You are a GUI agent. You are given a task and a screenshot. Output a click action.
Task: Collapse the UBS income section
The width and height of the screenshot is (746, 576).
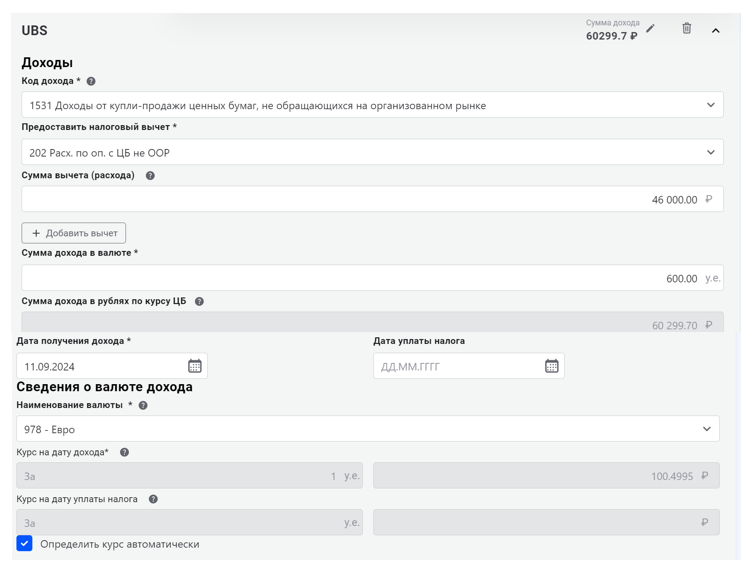716,31
